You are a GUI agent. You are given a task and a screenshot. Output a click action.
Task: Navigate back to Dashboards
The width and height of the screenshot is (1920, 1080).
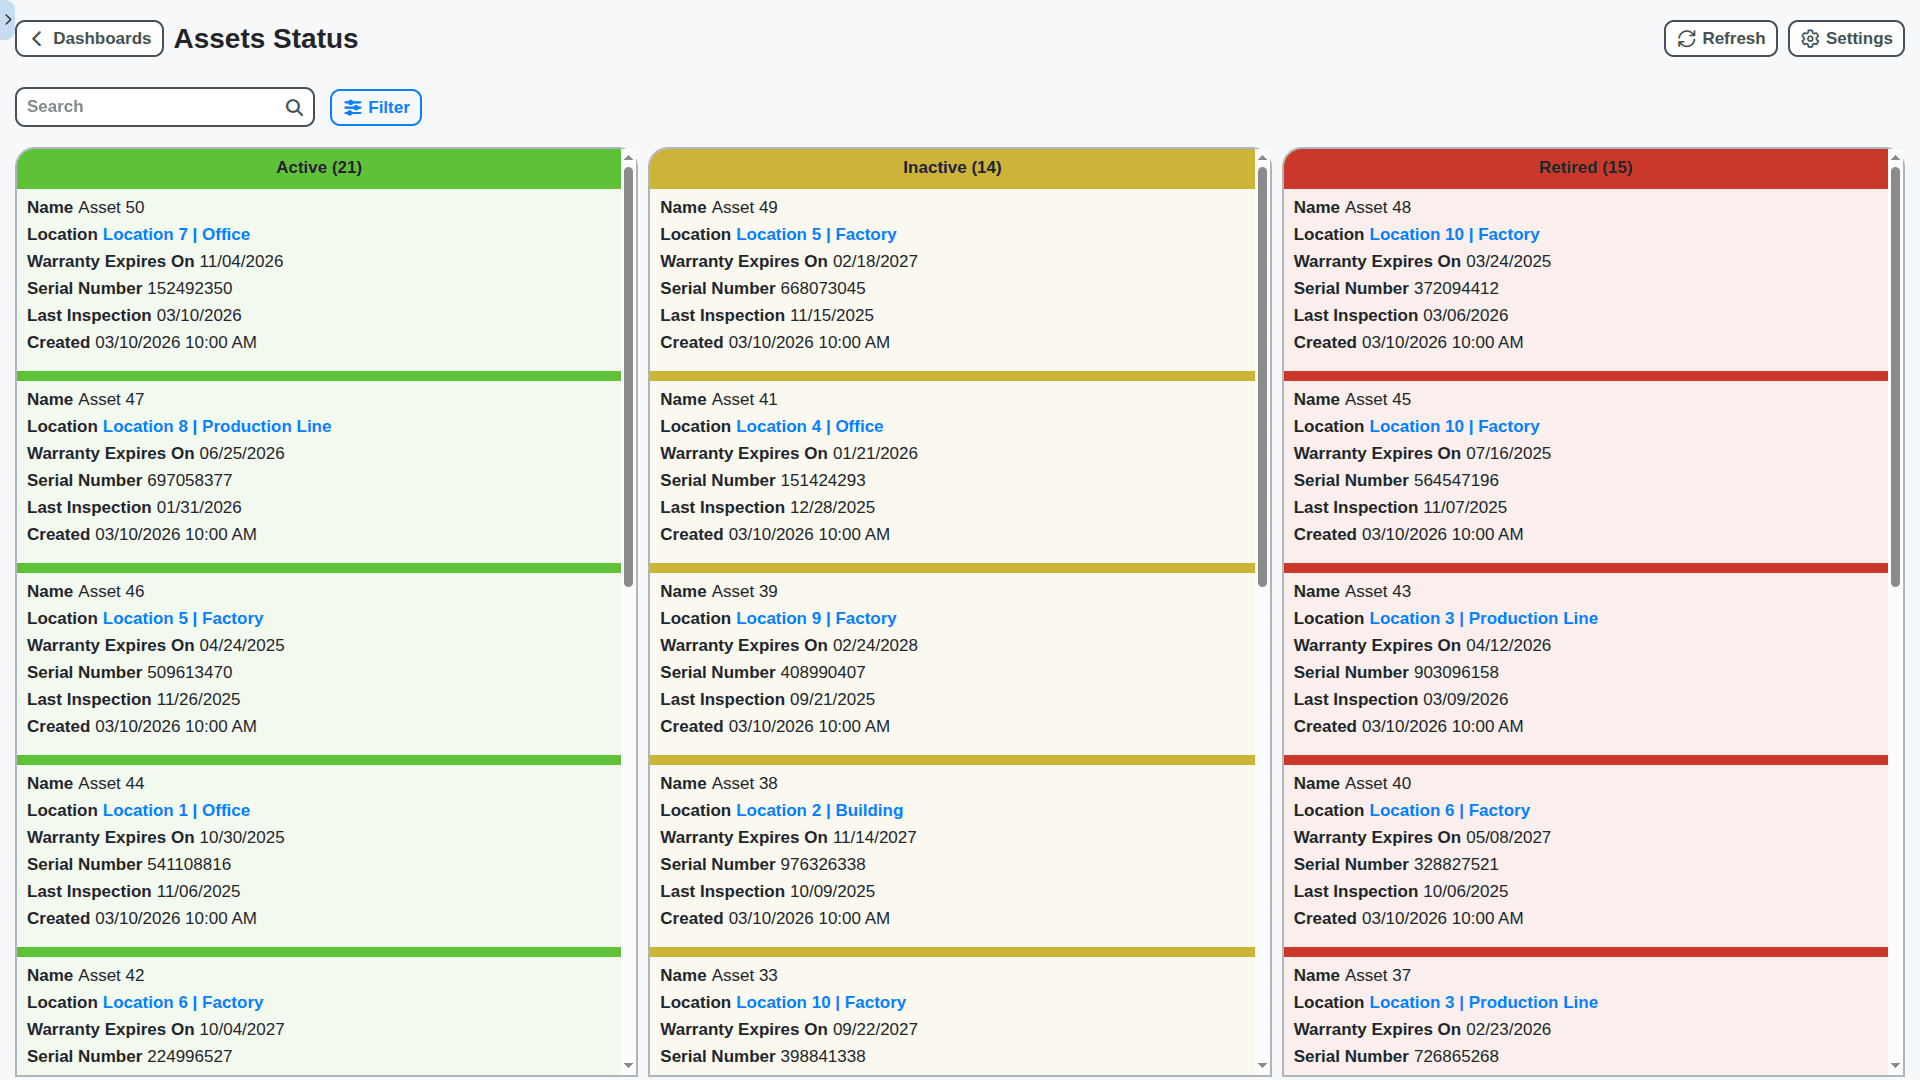click(89, 38)
